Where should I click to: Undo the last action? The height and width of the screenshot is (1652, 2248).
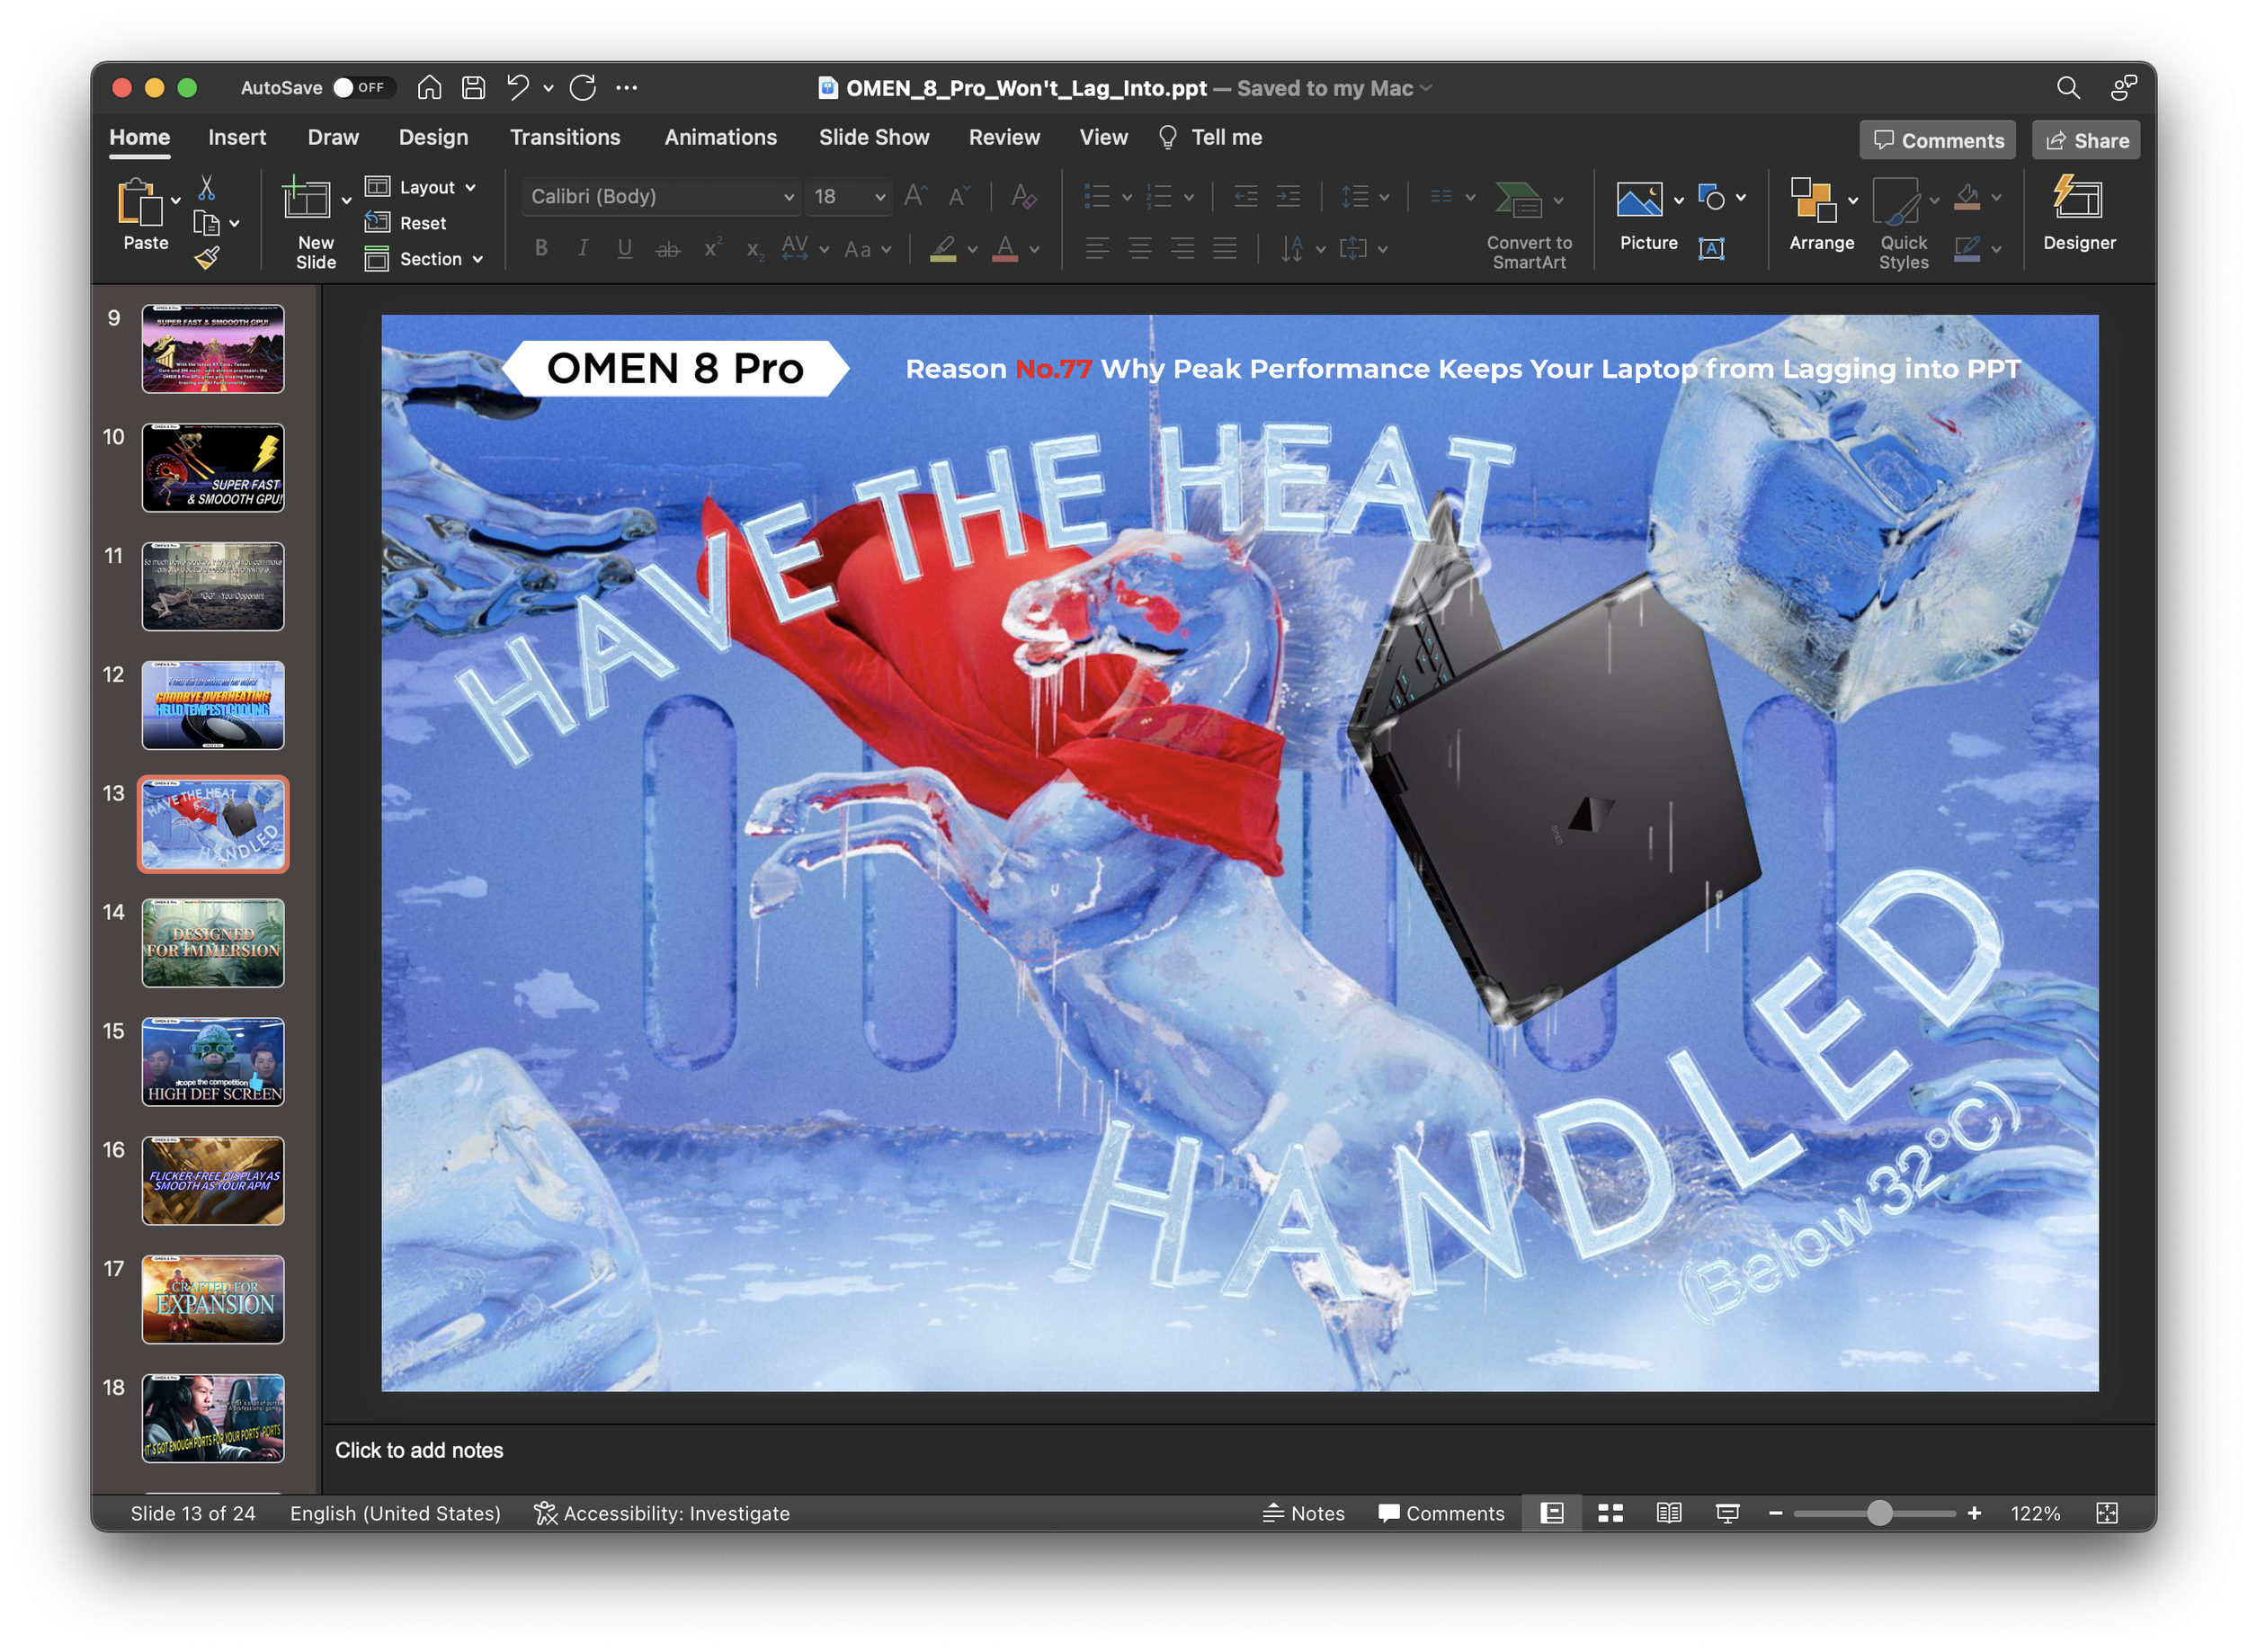518,88
